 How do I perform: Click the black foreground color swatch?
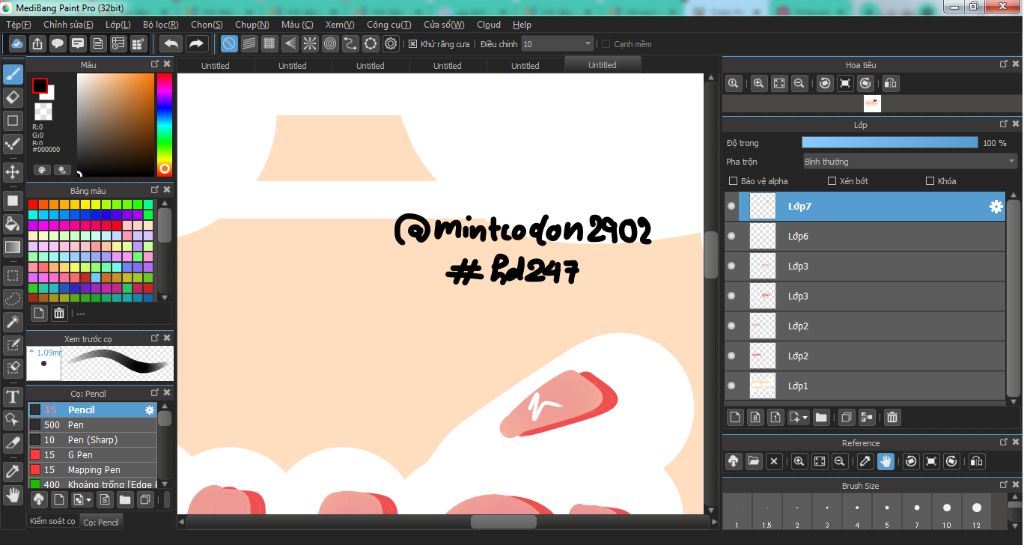click(x=40, y=86)
